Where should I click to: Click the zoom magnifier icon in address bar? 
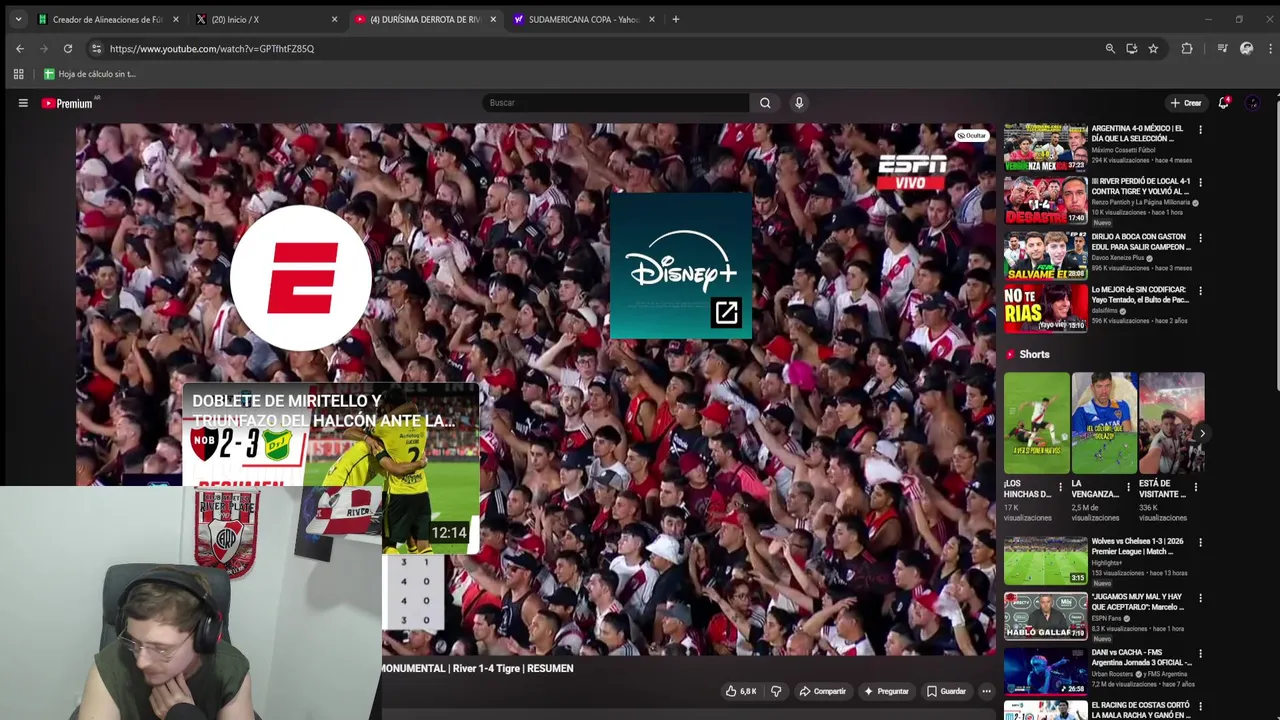[1110, 48]
